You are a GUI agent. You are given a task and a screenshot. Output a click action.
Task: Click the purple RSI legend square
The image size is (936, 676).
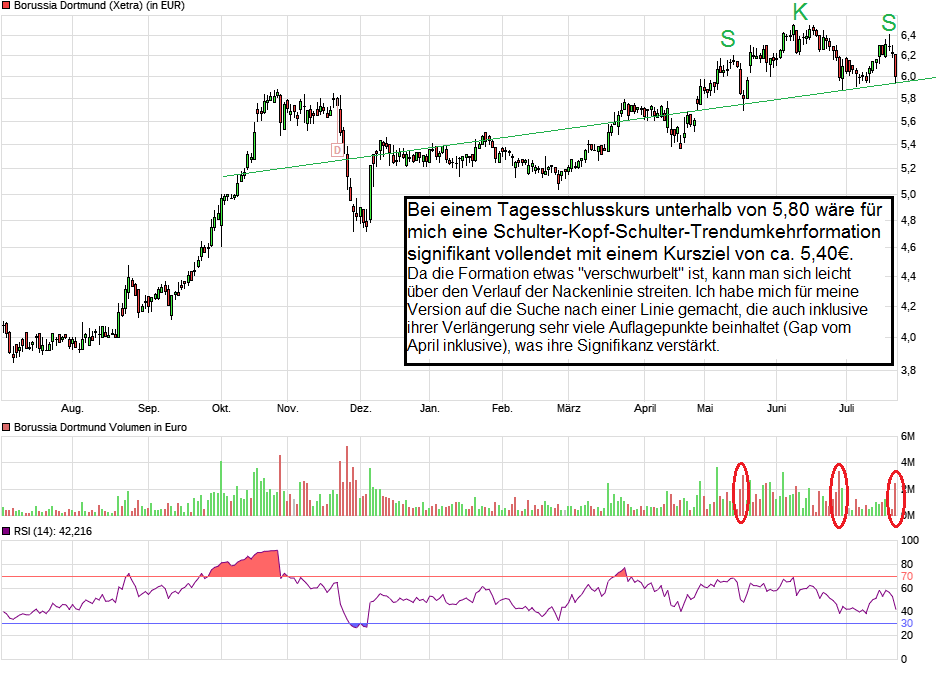coord(7,531)
